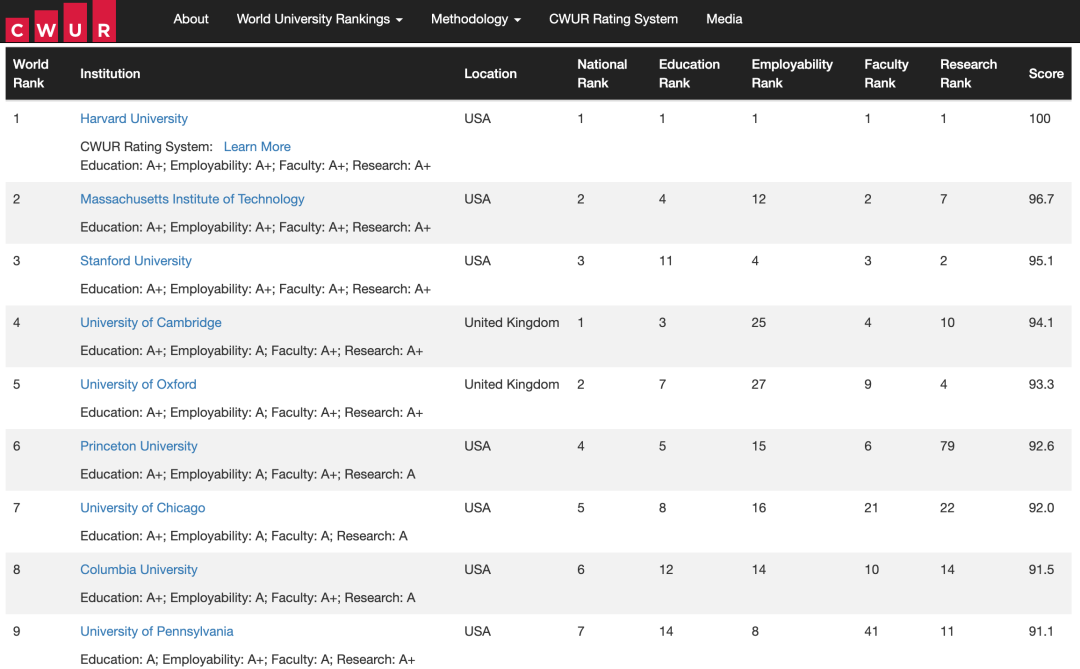This screenshot has width=1080, height=669.
Task: Open Harvard University link
Action: coord(134,119)
